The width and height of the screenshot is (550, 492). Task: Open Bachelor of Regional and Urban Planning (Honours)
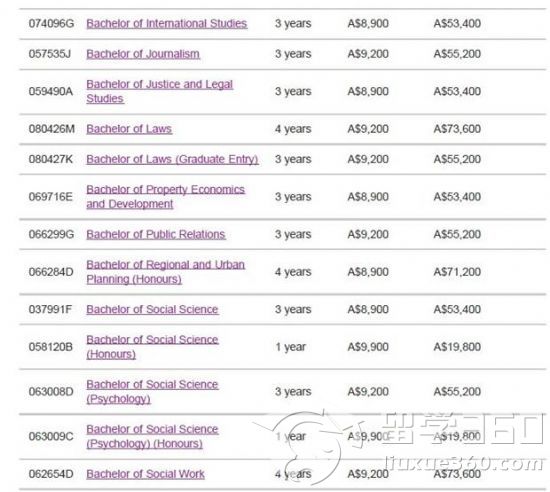click(166, 272)
